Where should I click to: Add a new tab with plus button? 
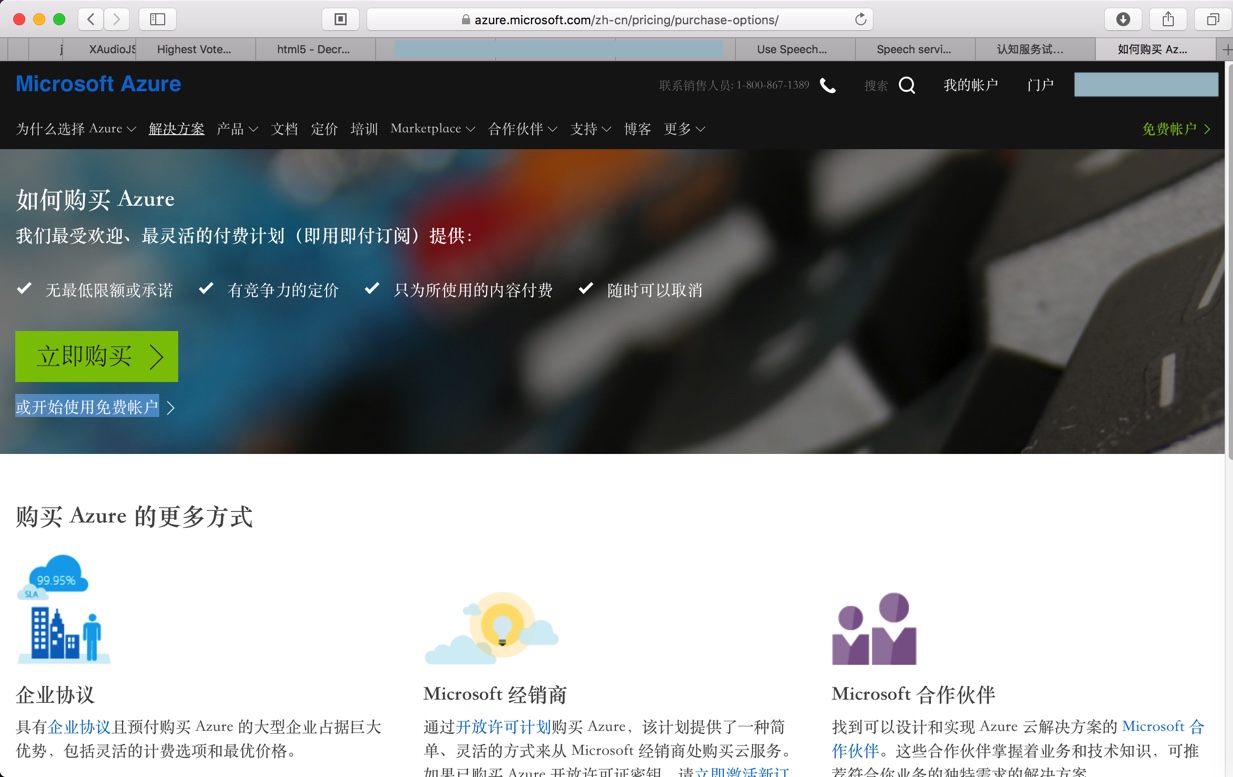[1226, 49]
